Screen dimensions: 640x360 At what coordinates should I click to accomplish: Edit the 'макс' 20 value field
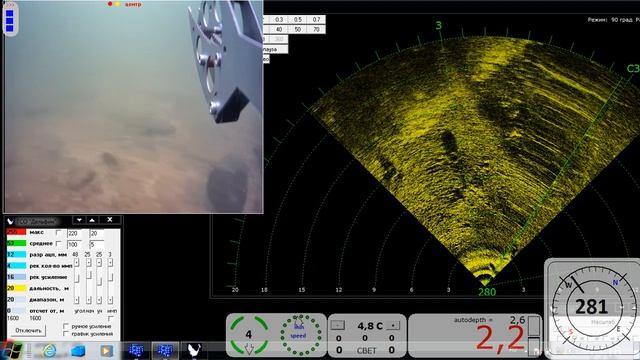pos(96,233)
